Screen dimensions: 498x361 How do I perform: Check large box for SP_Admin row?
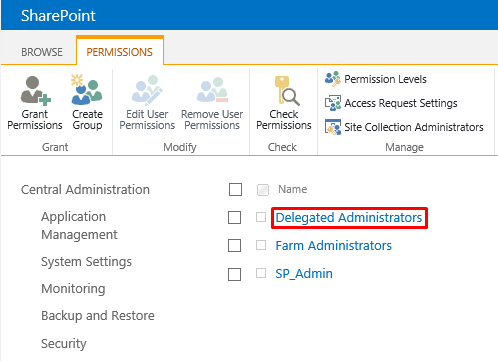pyautogui.click(x=234, y=275)
